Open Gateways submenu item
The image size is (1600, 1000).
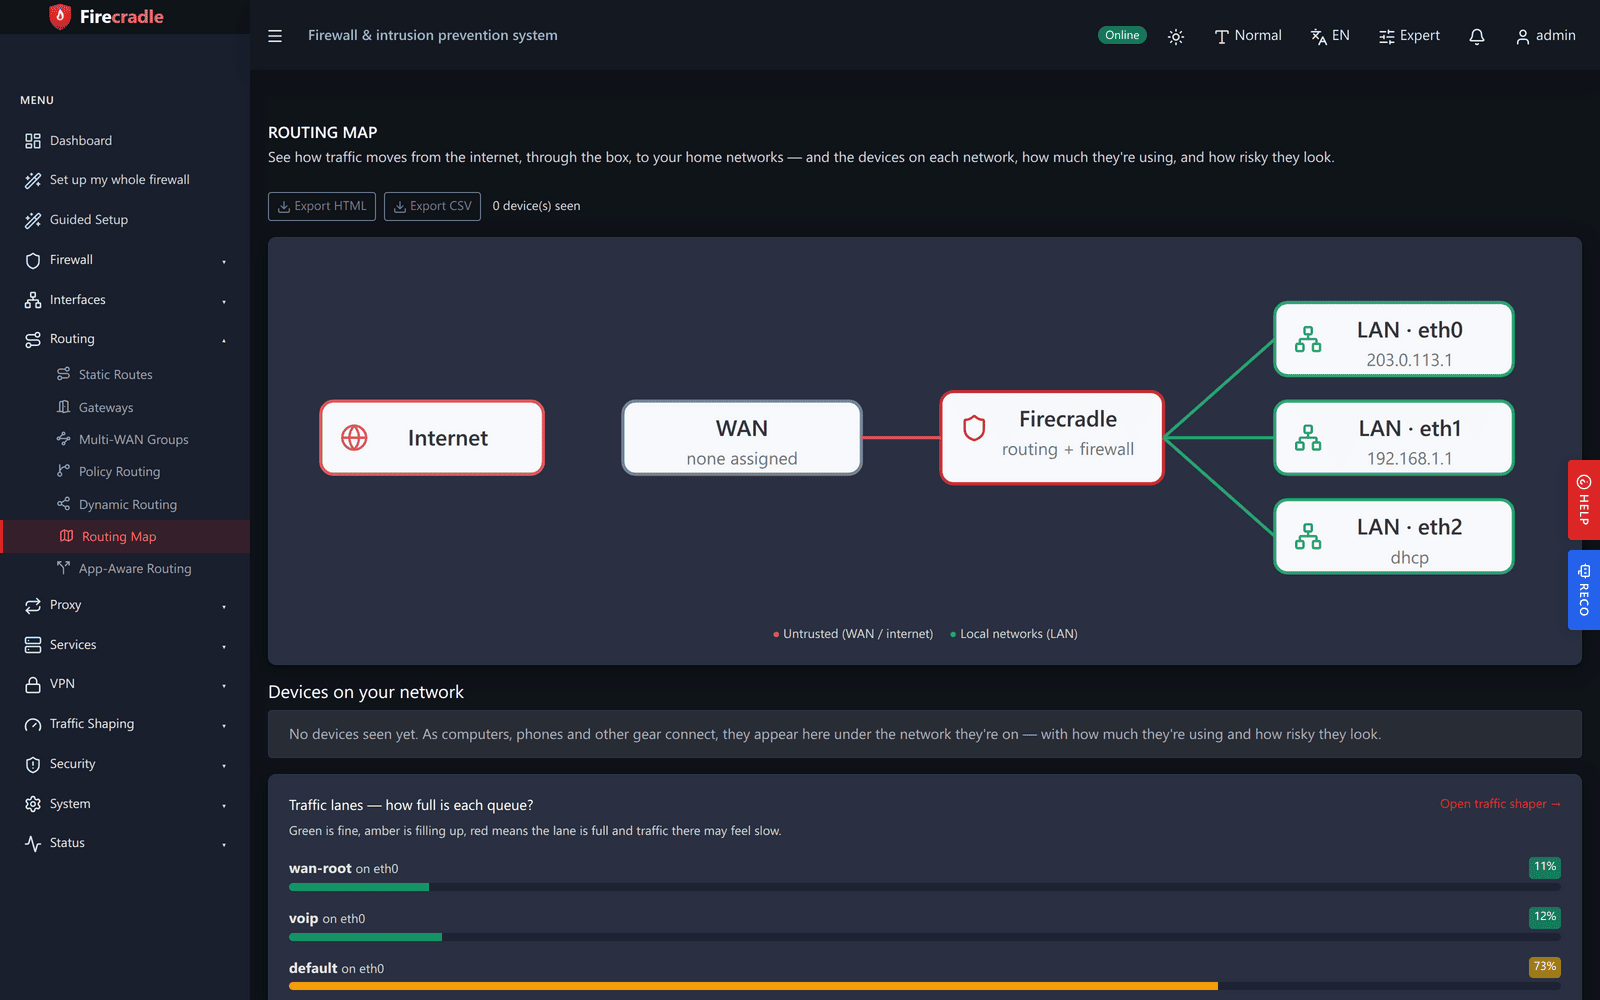[125, 408]
